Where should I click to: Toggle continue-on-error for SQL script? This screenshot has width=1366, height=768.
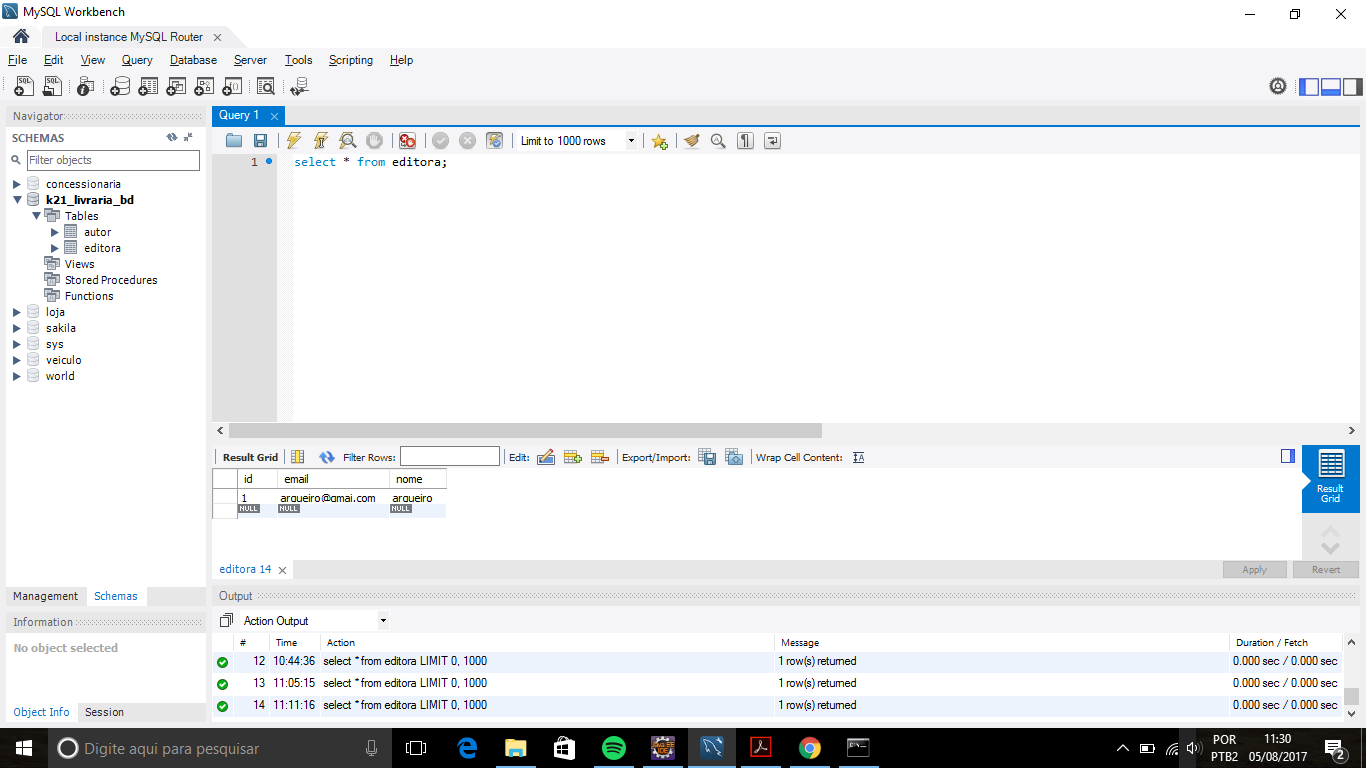coord(407,141)
